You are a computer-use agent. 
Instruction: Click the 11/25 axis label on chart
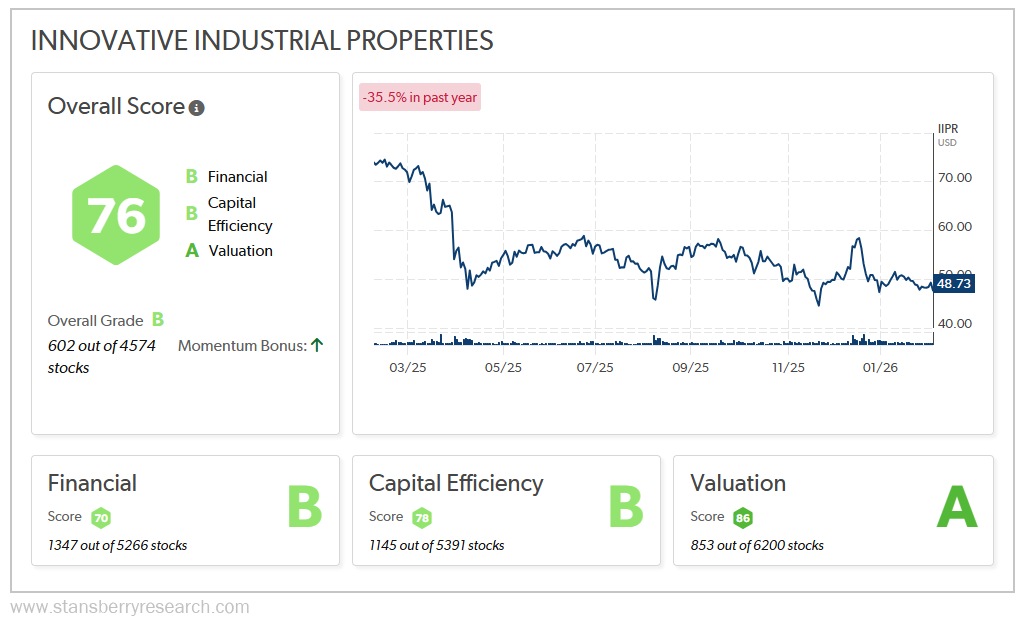(x=788, y=367)
